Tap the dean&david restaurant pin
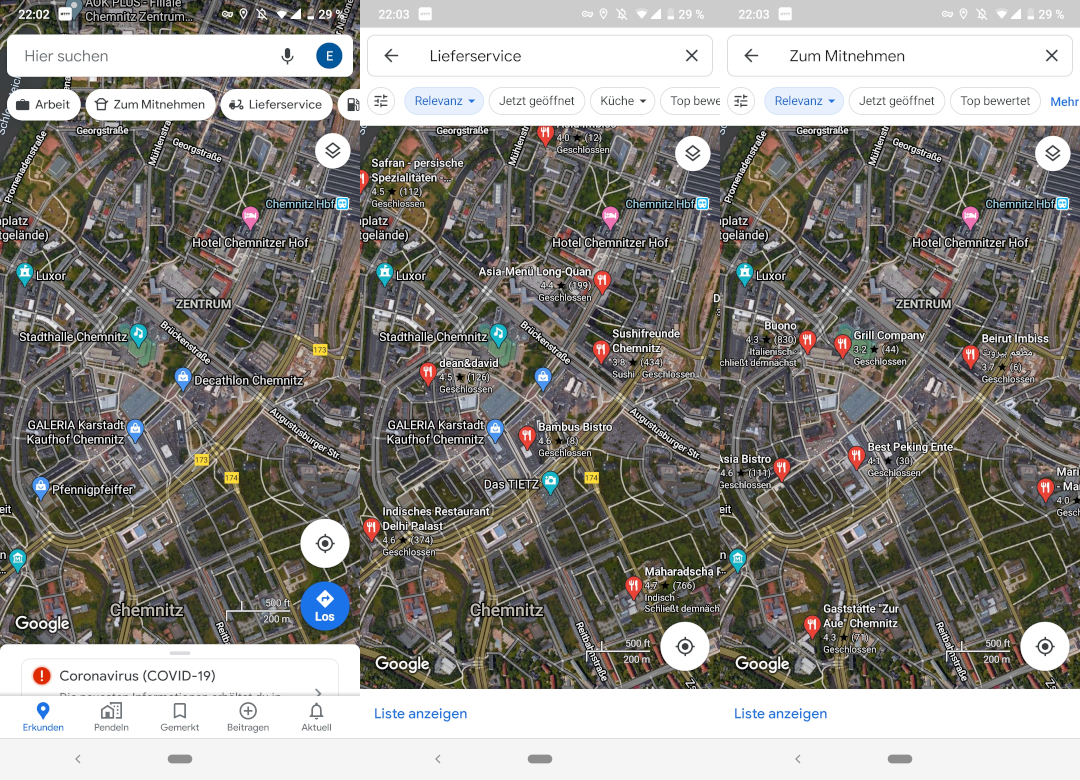The width and height of the screenshot is (1080, 780). [428, 373]
